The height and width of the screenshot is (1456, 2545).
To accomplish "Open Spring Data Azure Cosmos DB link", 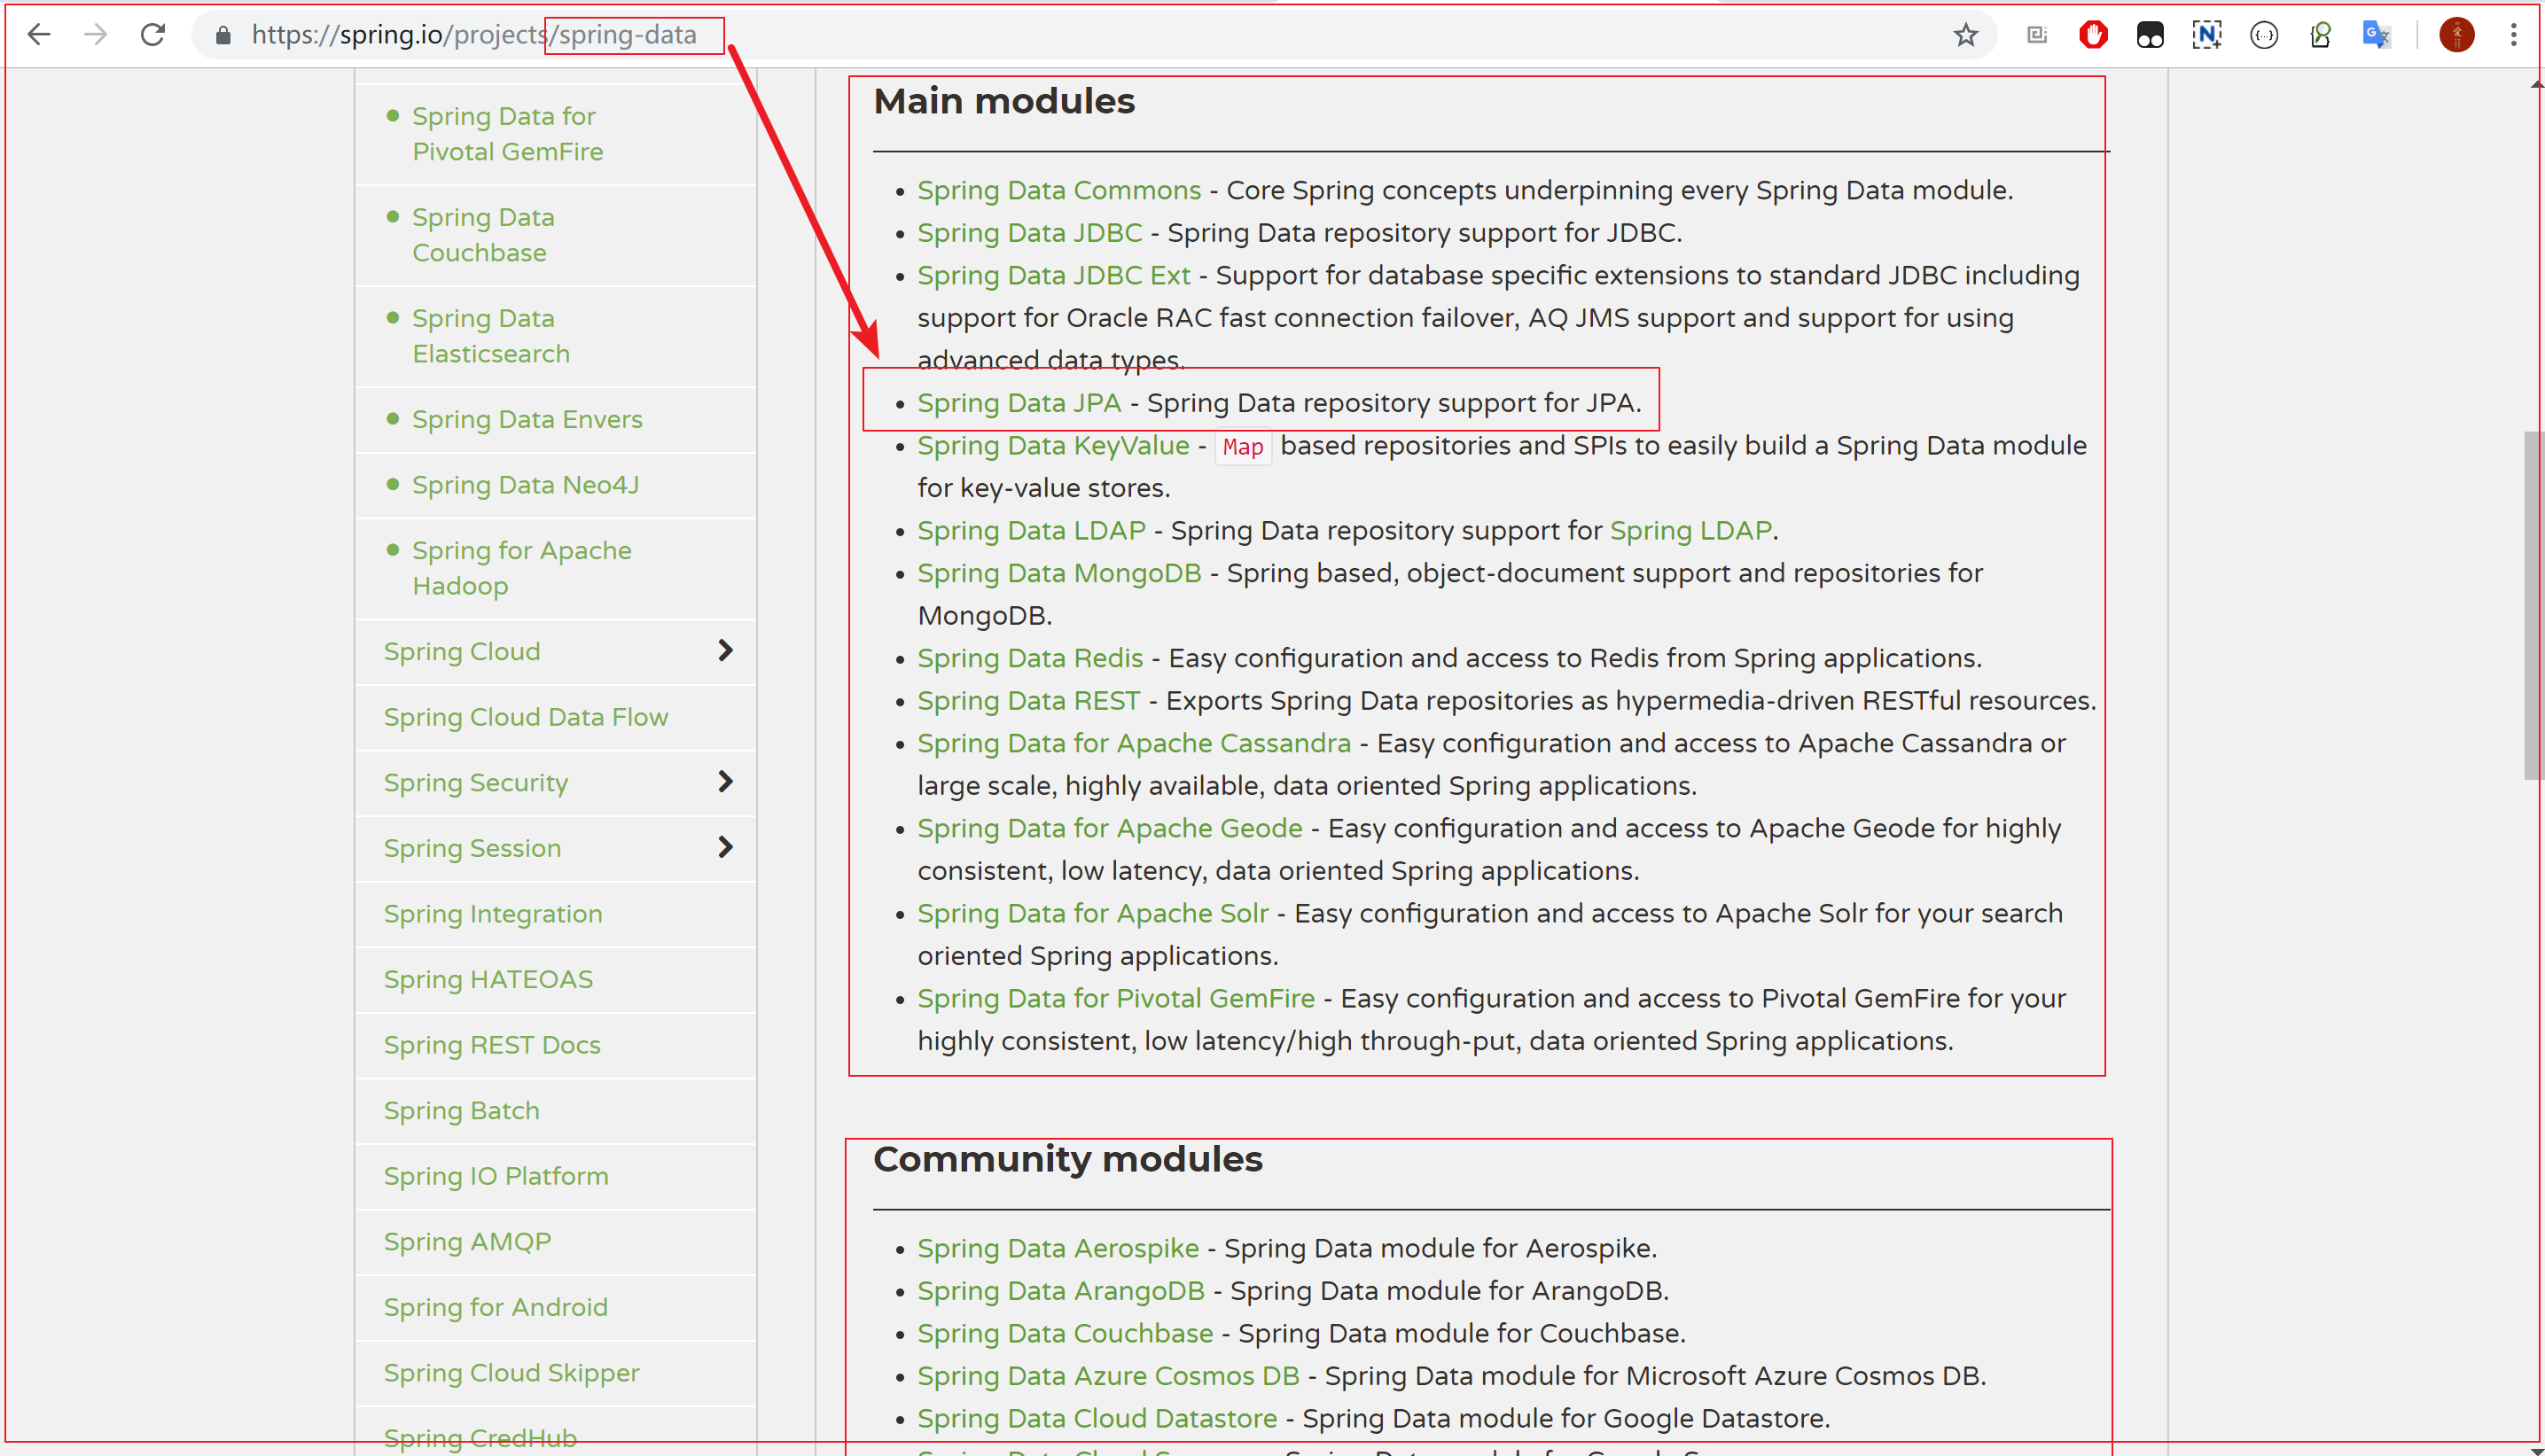I will (1108, 1376).
